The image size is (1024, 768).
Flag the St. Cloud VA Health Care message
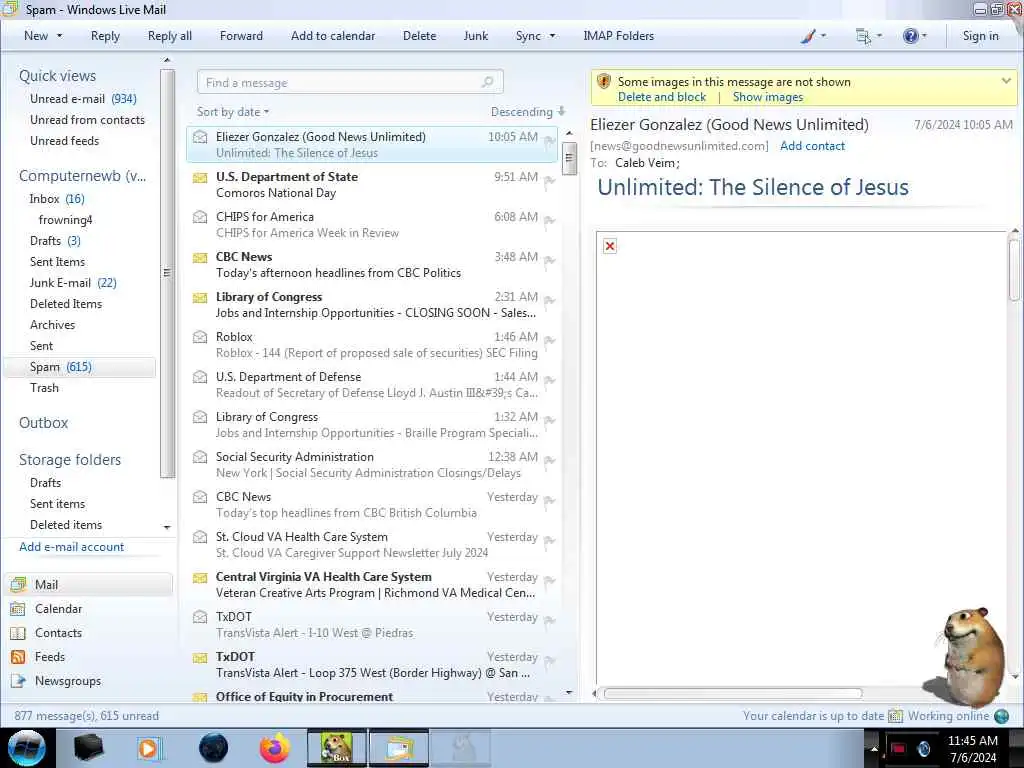549,541
